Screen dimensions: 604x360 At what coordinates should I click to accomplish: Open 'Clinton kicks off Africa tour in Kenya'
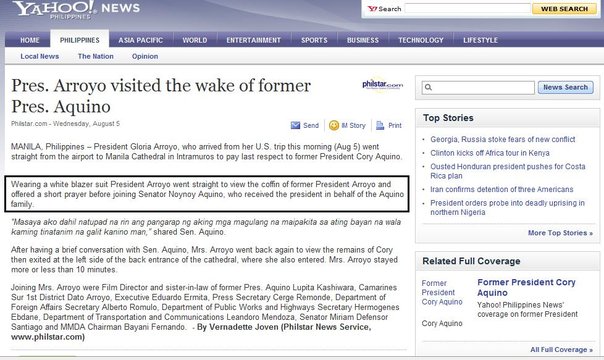click(490, 153)
